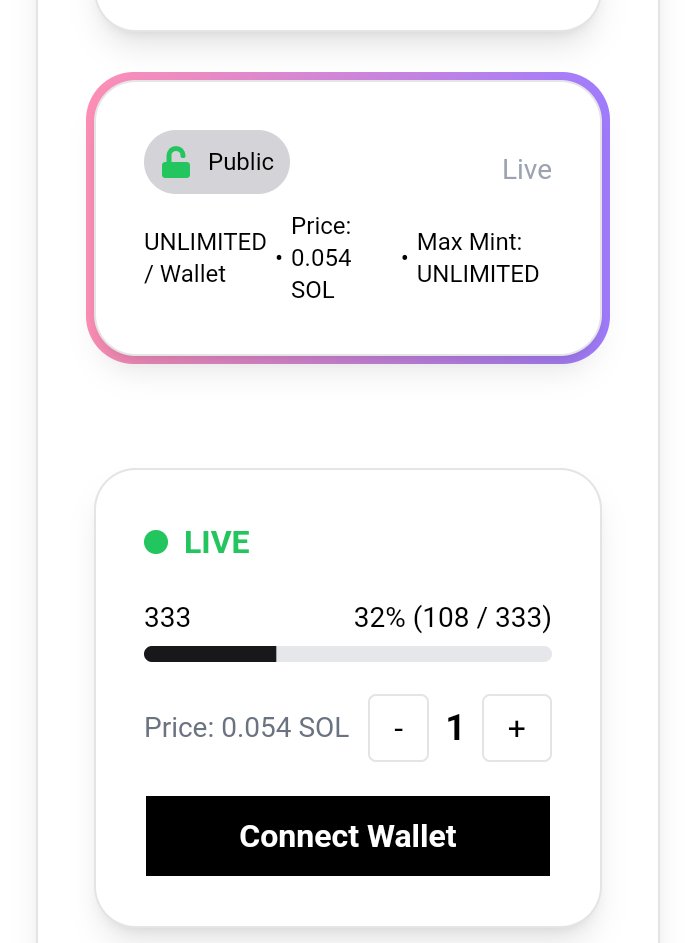Click the Price: 0.054 SOL label beside the stepper
Image resolution: width=691 pixels, height=943 pixels.
pos(247,728)
